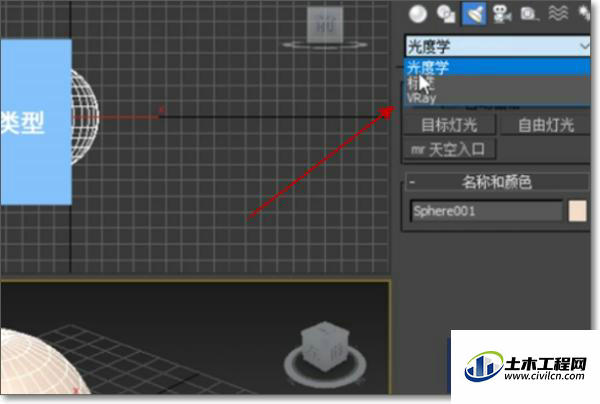Select the Shapes category icon
This screenshot has width=600, height=404.
click(446, 14)
